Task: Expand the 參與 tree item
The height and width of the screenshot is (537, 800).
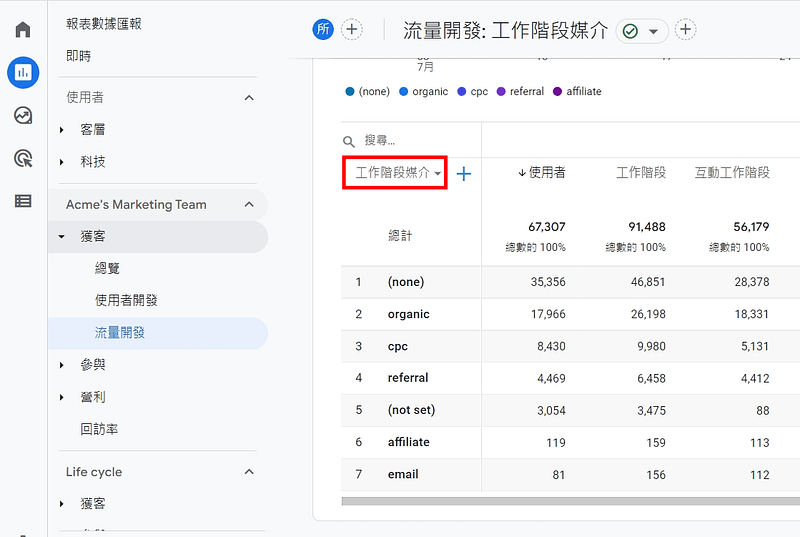Action: 61,365
